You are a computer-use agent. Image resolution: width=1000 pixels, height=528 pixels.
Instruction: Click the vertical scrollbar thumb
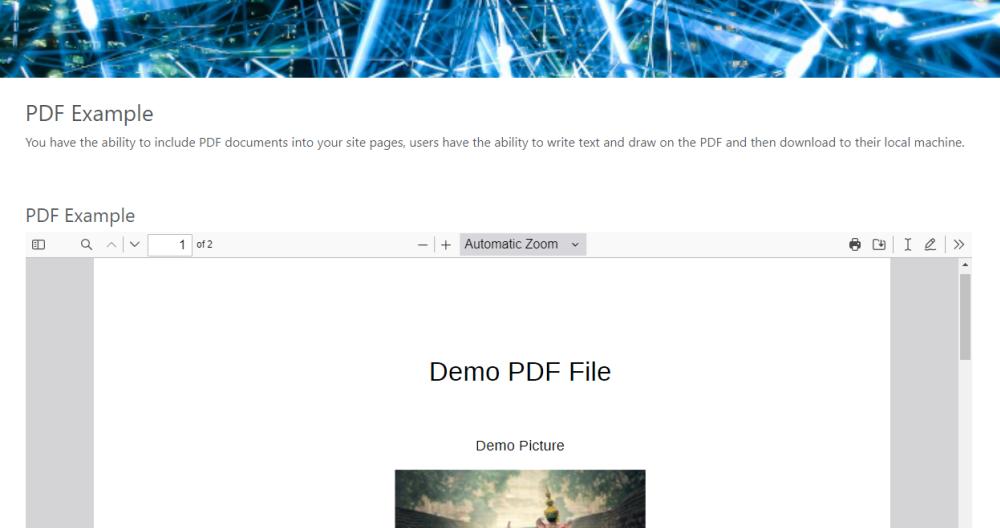(x=965, y=317)
